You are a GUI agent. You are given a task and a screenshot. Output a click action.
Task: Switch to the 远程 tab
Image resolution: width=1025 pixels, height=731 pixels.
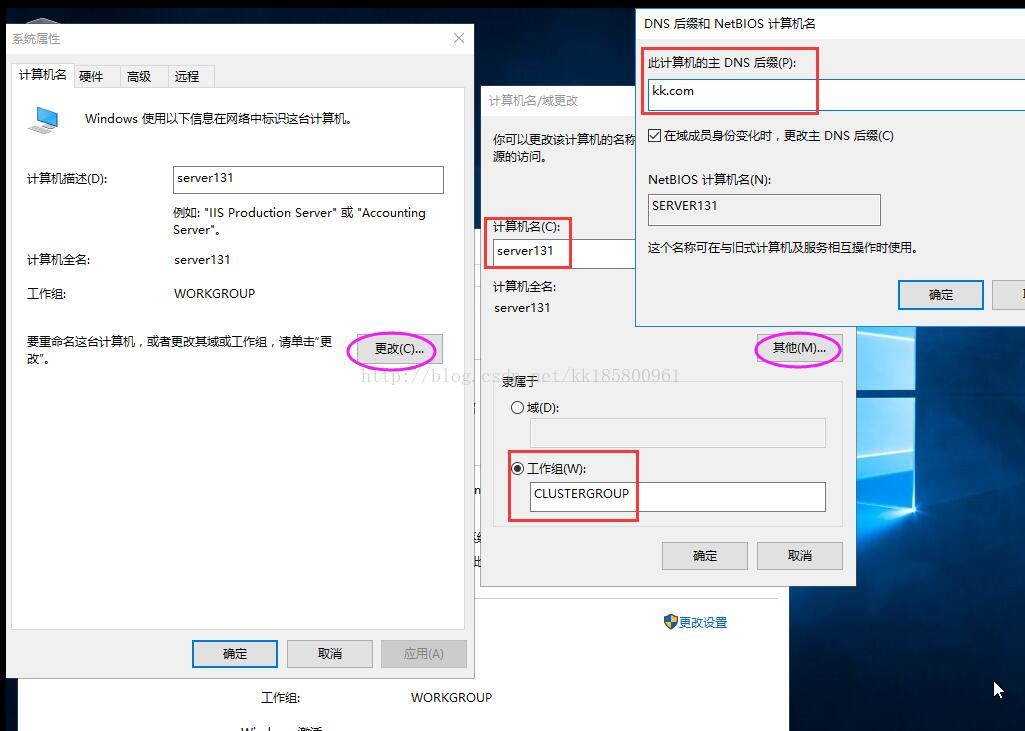click(187, 76)
